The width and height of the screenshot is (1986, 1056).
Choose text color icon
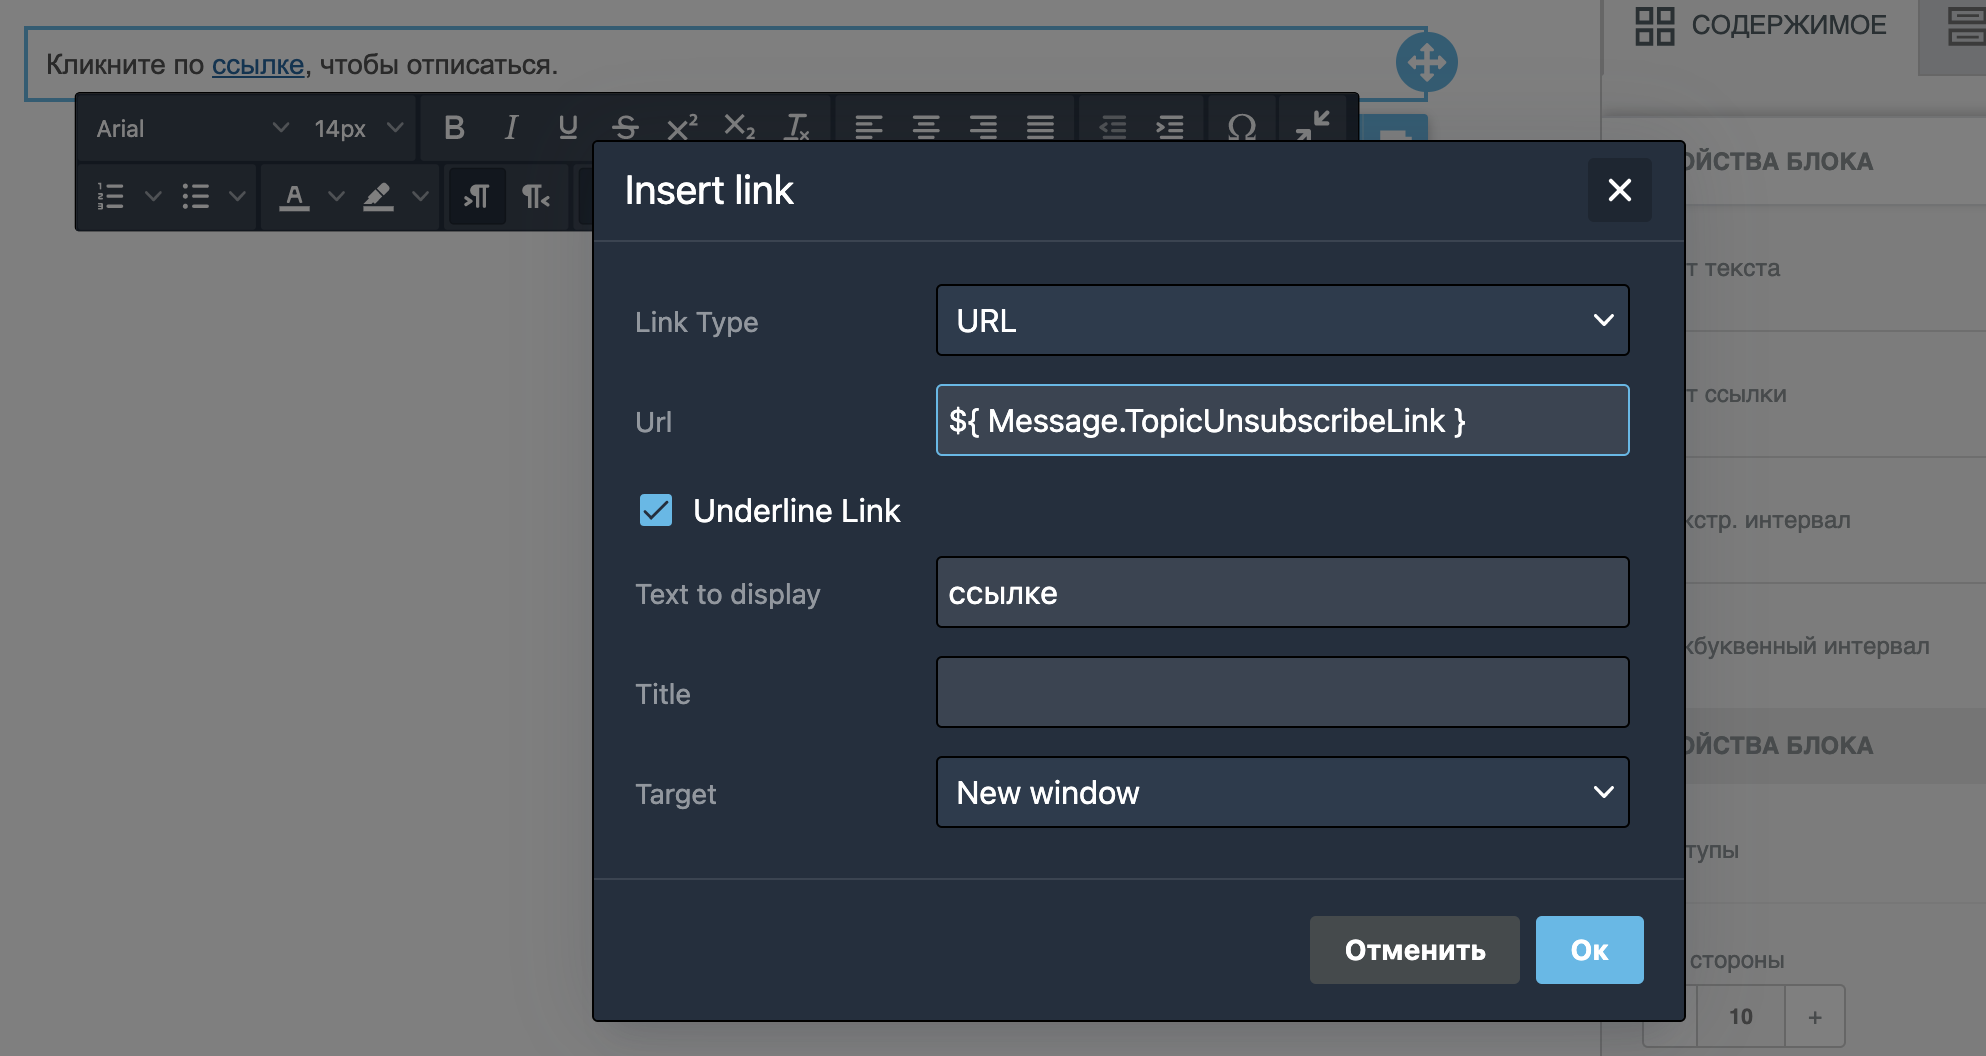click(294, 196)
